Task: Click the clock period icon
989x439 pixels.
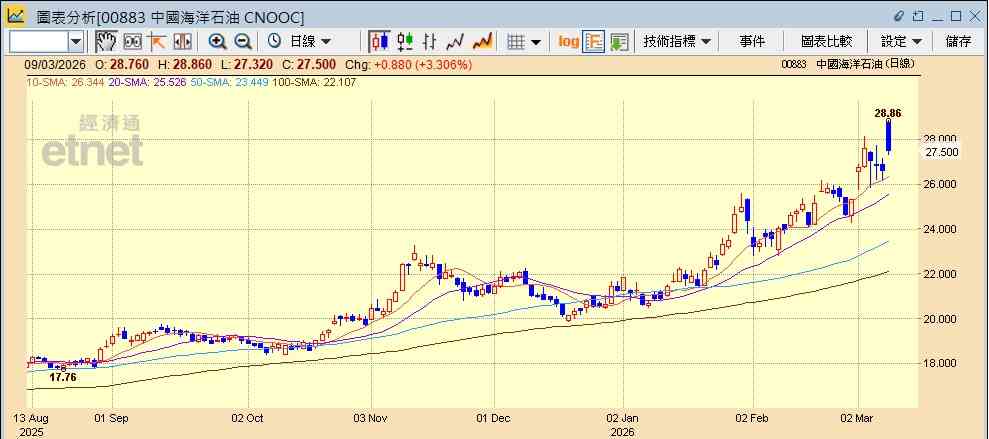Action: tap(274, 42)
